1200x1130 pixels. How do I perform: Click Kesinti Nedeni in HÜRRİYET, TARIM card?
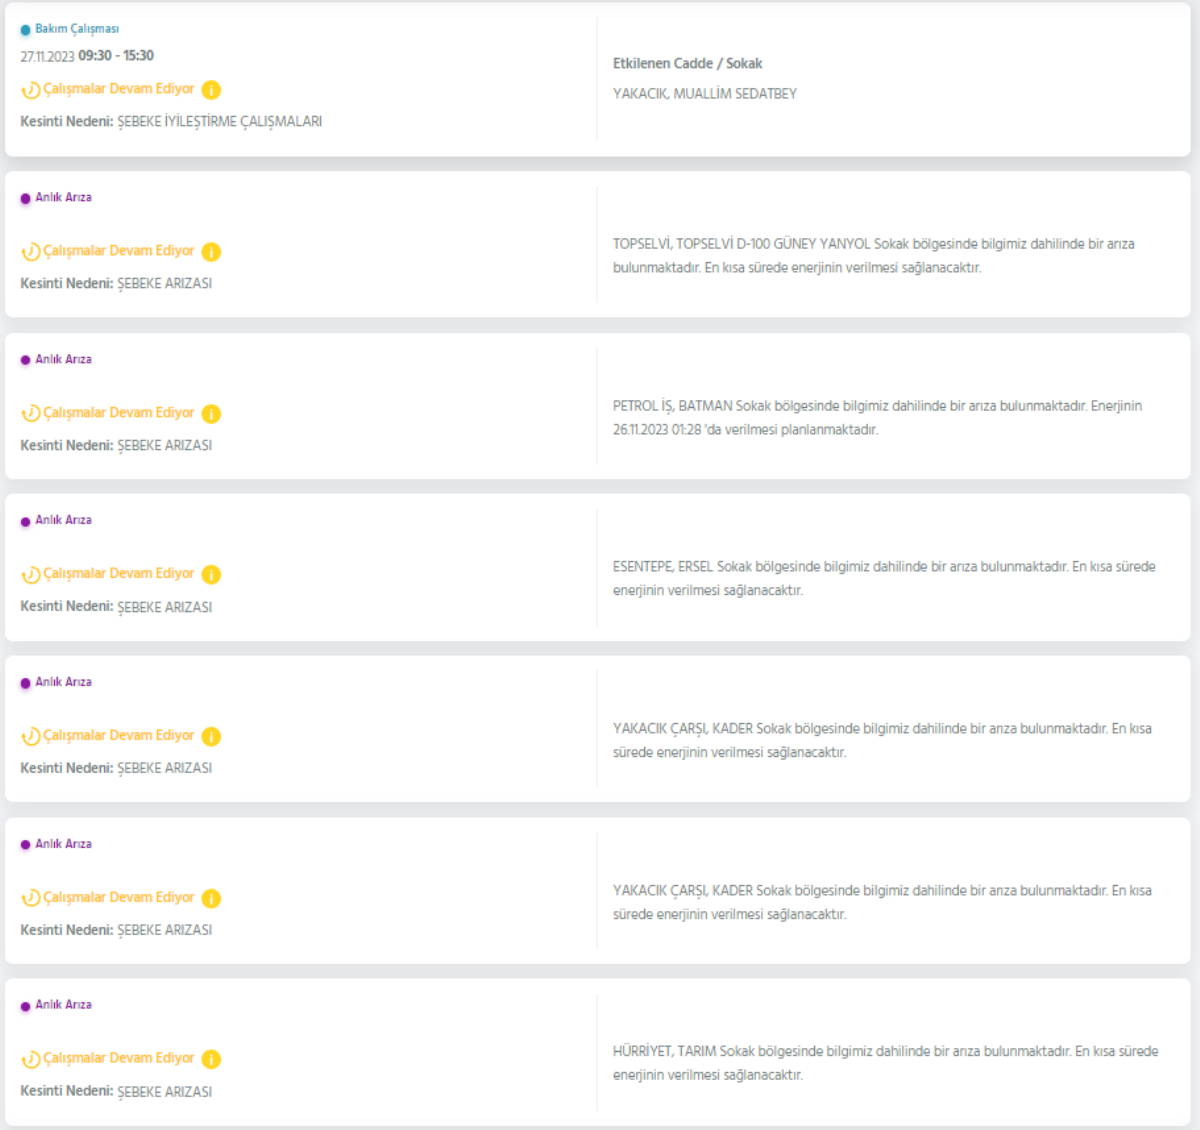(66, 1092)
